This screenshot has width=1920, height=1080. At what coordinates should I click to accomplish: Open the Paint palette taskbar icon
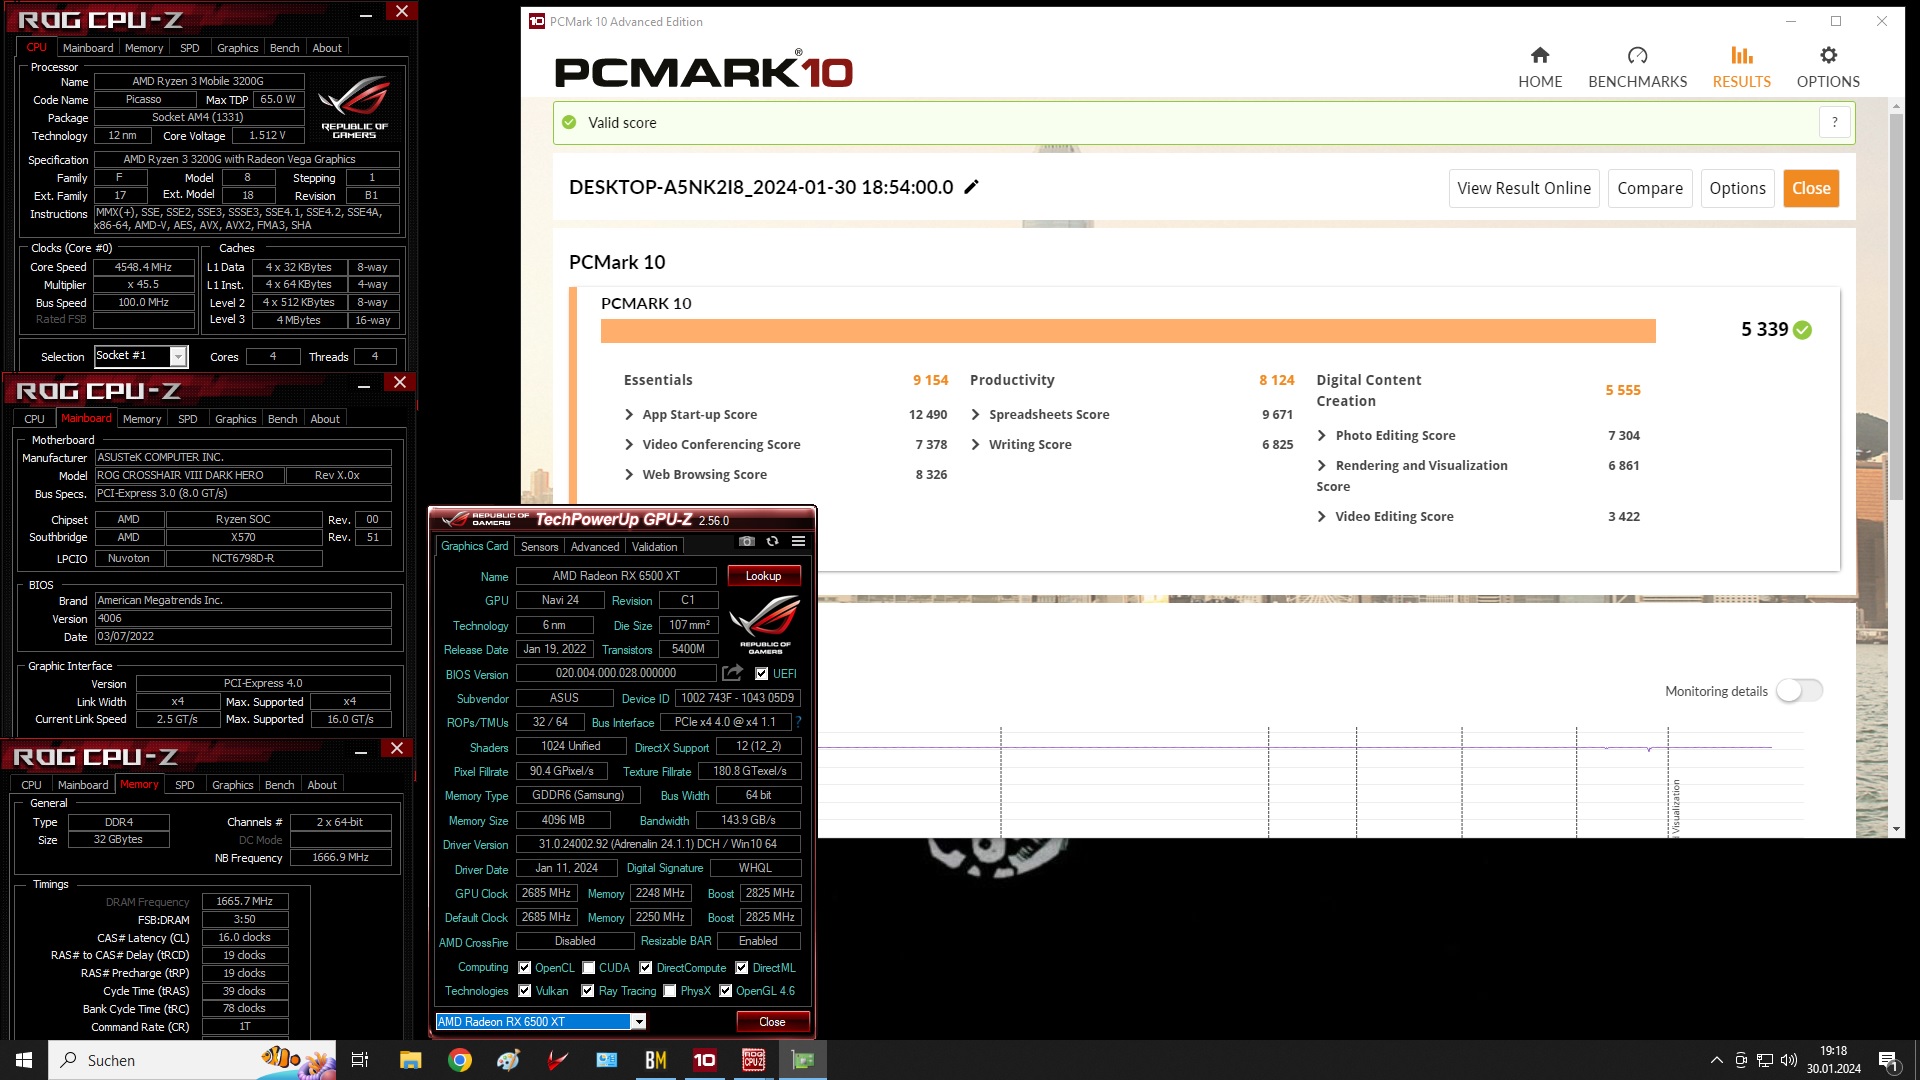click(508, 1060)
